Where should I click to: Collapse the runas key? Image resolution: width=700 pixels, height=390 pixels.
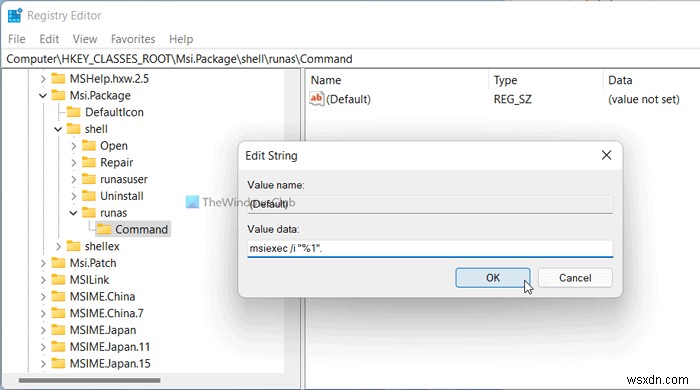tap(74, 213)
